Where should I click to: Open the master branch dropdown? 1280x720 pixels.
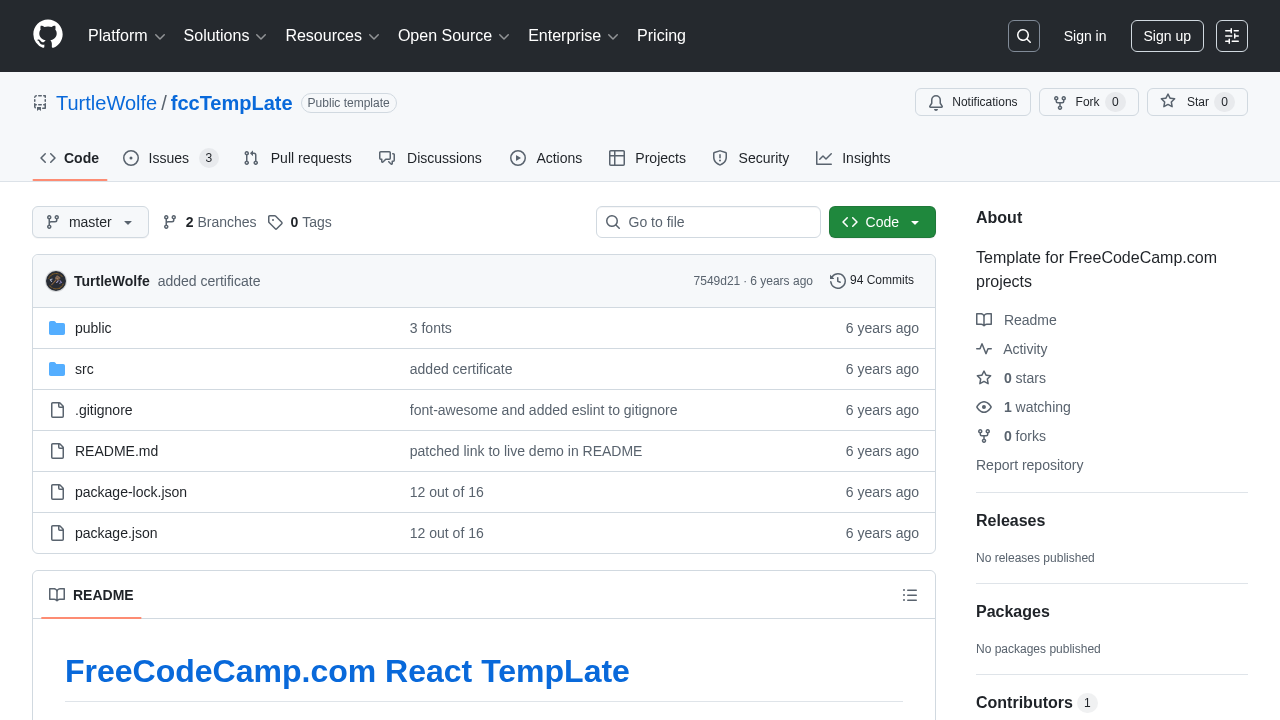[x=90, y=222]
